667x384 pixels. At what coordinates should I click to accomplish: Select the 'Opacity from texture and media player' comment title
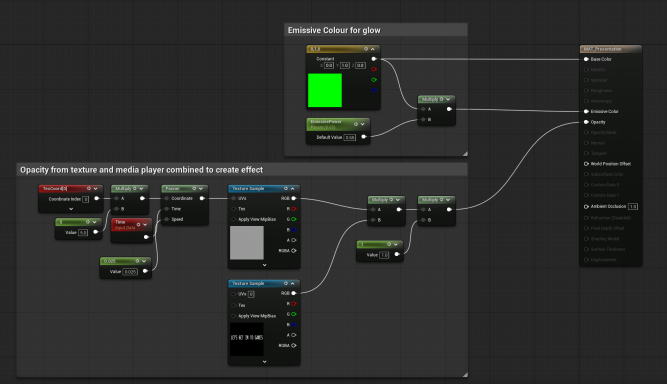coord(141,170)
